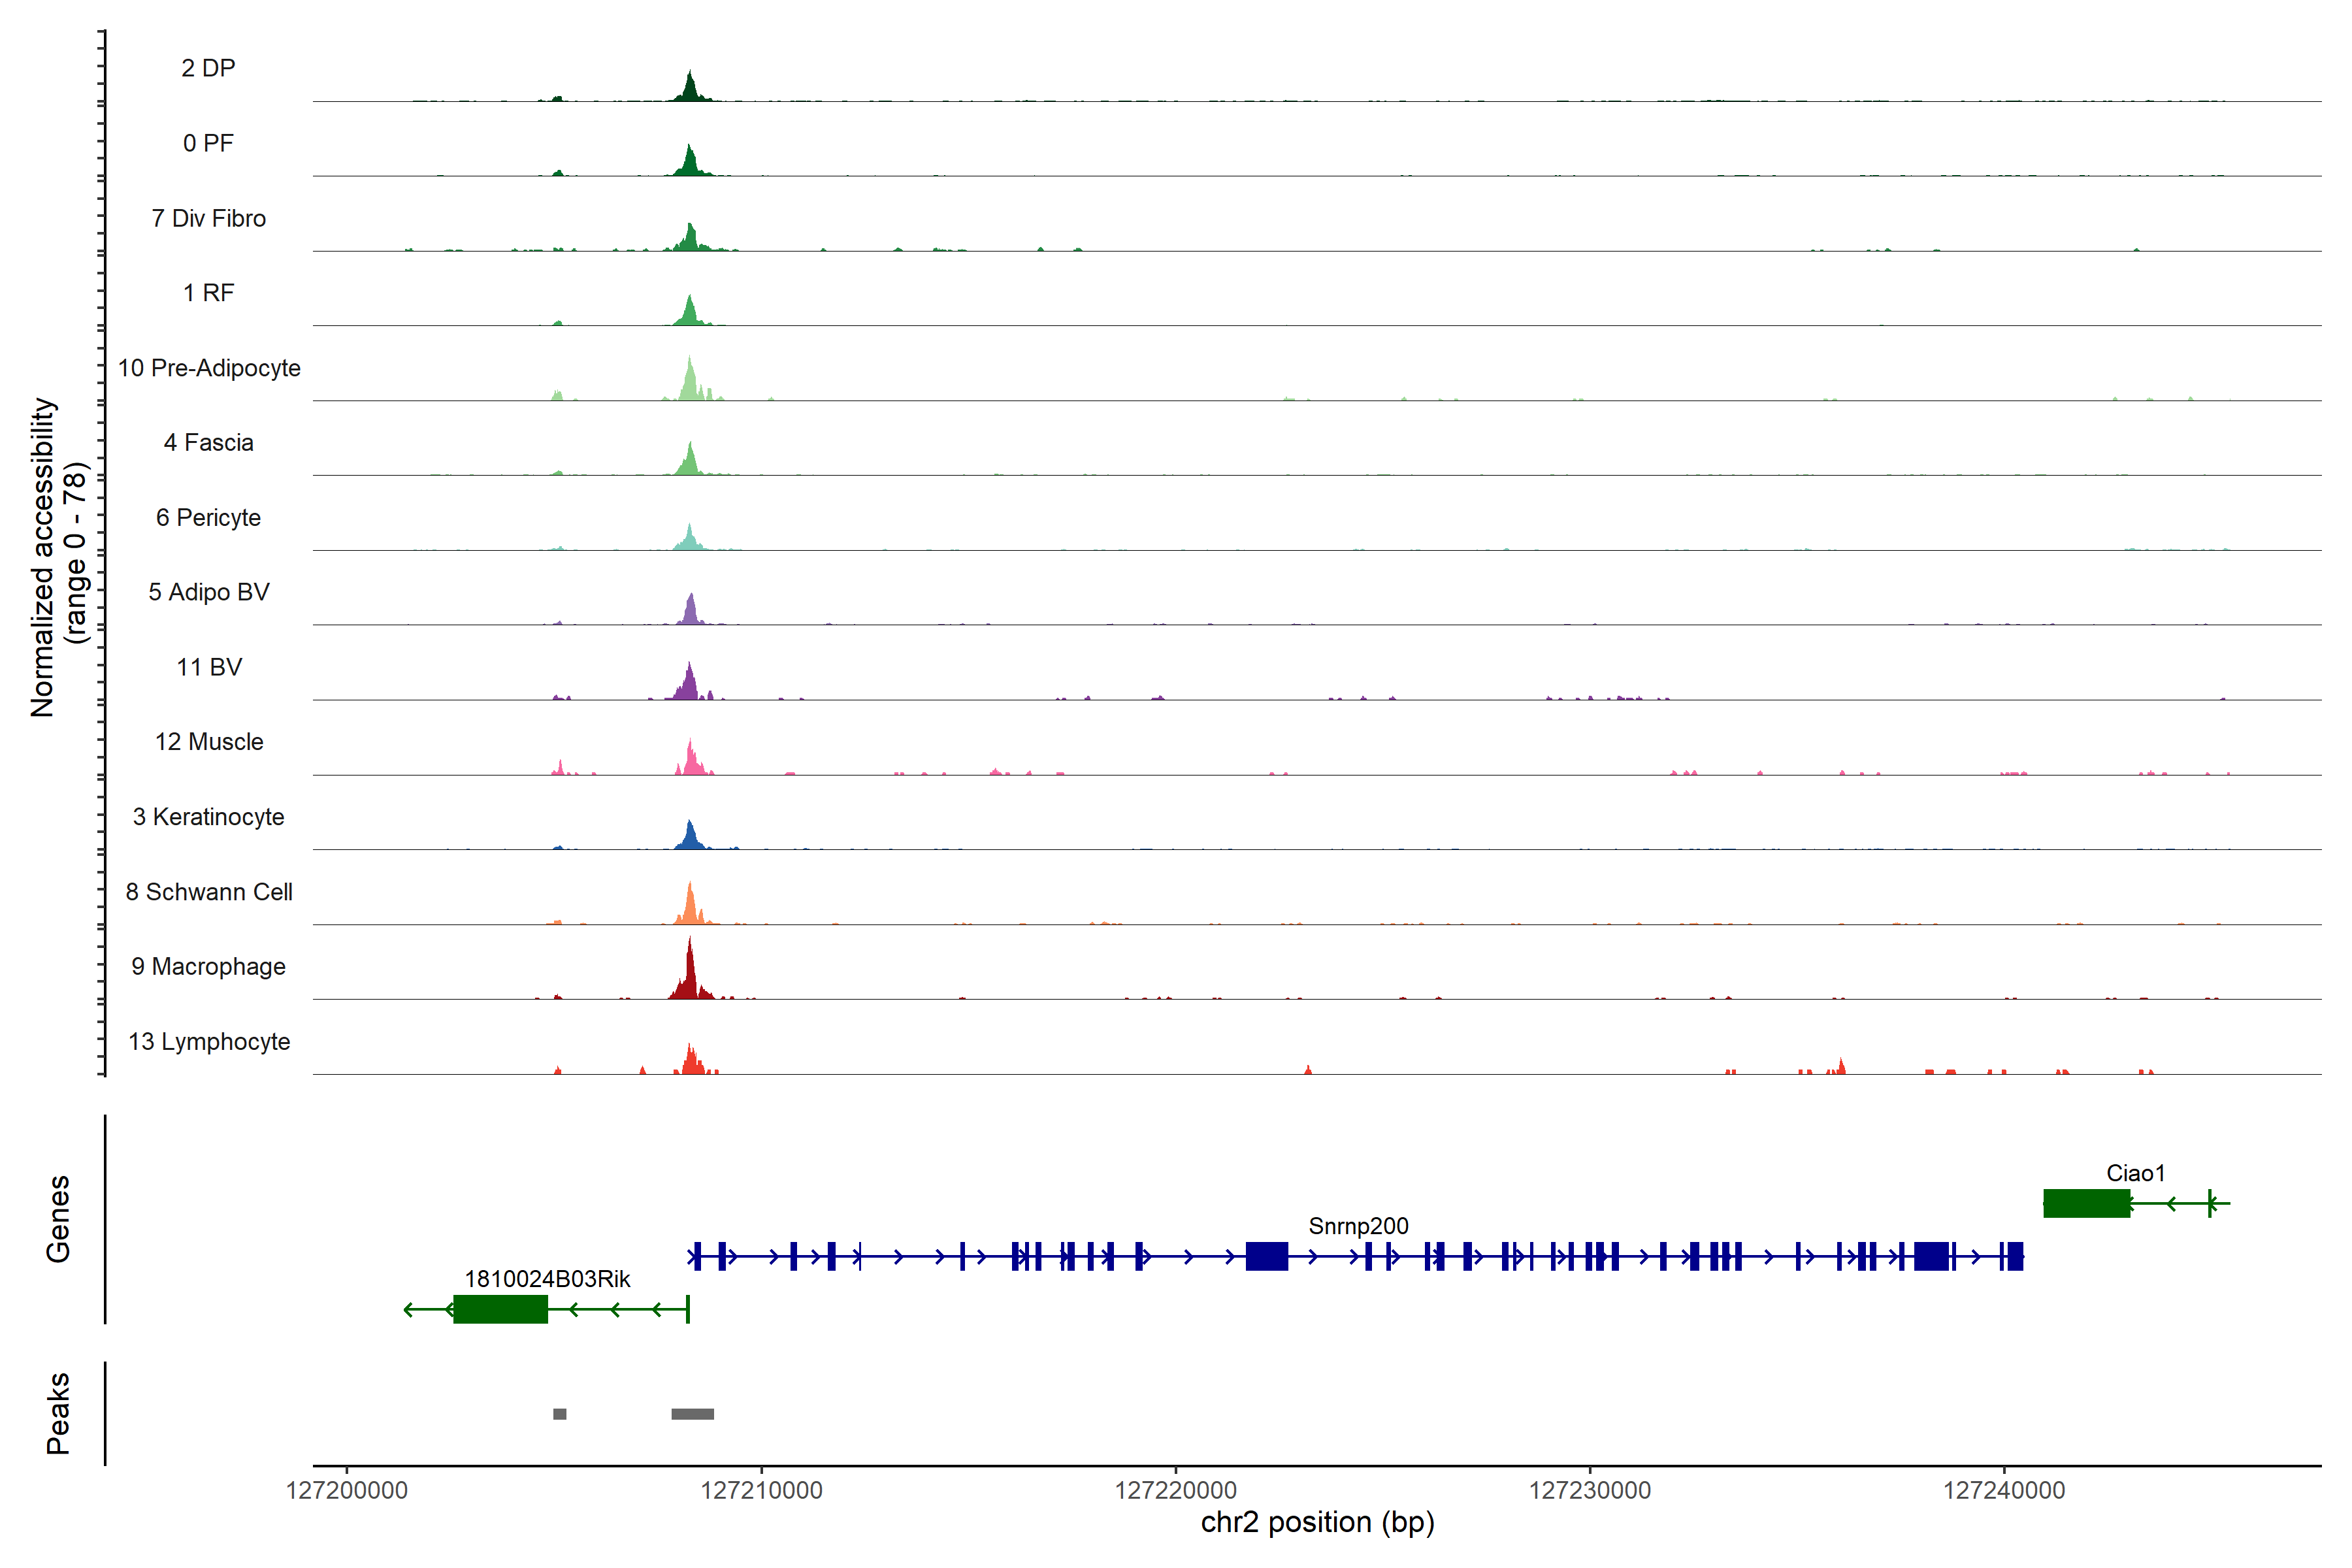Click the 10 Pre-Adipocyte track peak

[x=689, y=383]
